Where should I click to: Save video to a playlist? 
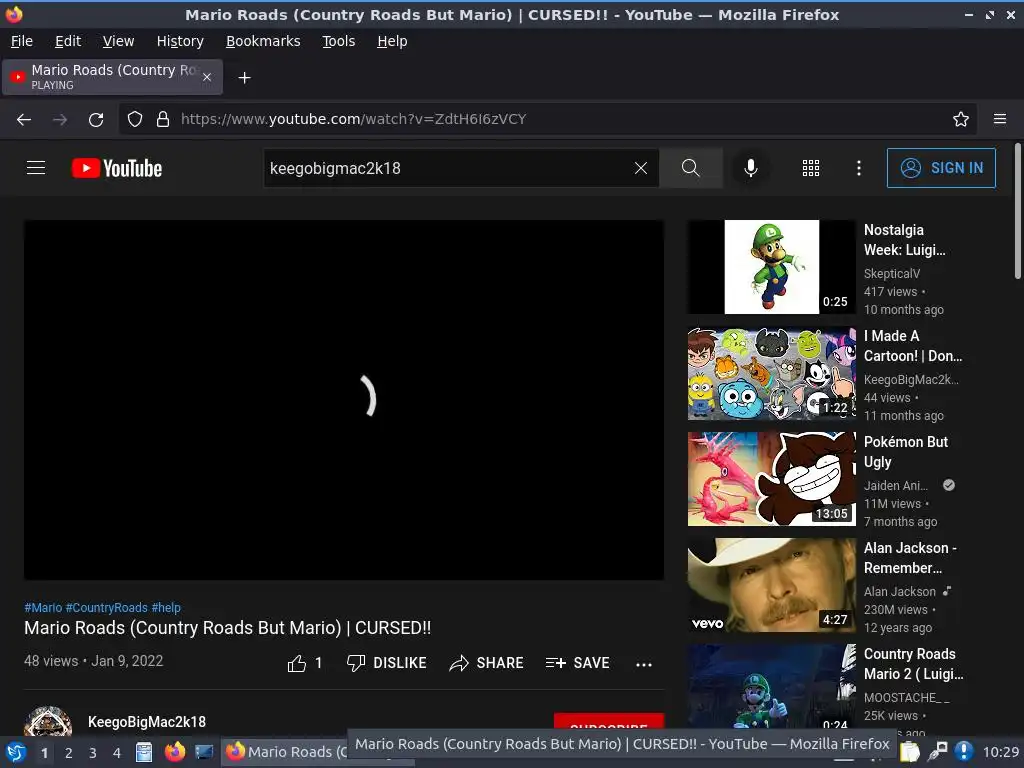pyautogui.click(x=577, y=663)
